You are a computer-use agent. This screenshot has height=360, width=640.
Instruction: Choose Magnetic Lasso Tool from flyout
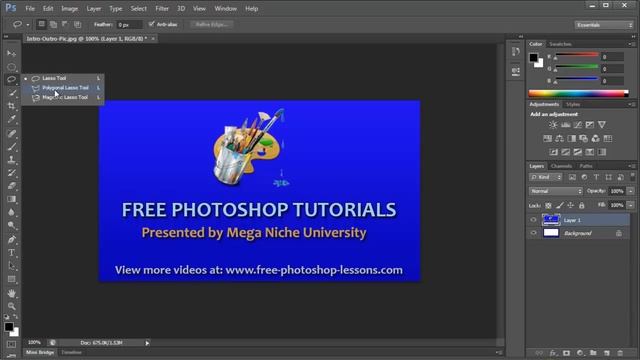(x=62, y=98)
